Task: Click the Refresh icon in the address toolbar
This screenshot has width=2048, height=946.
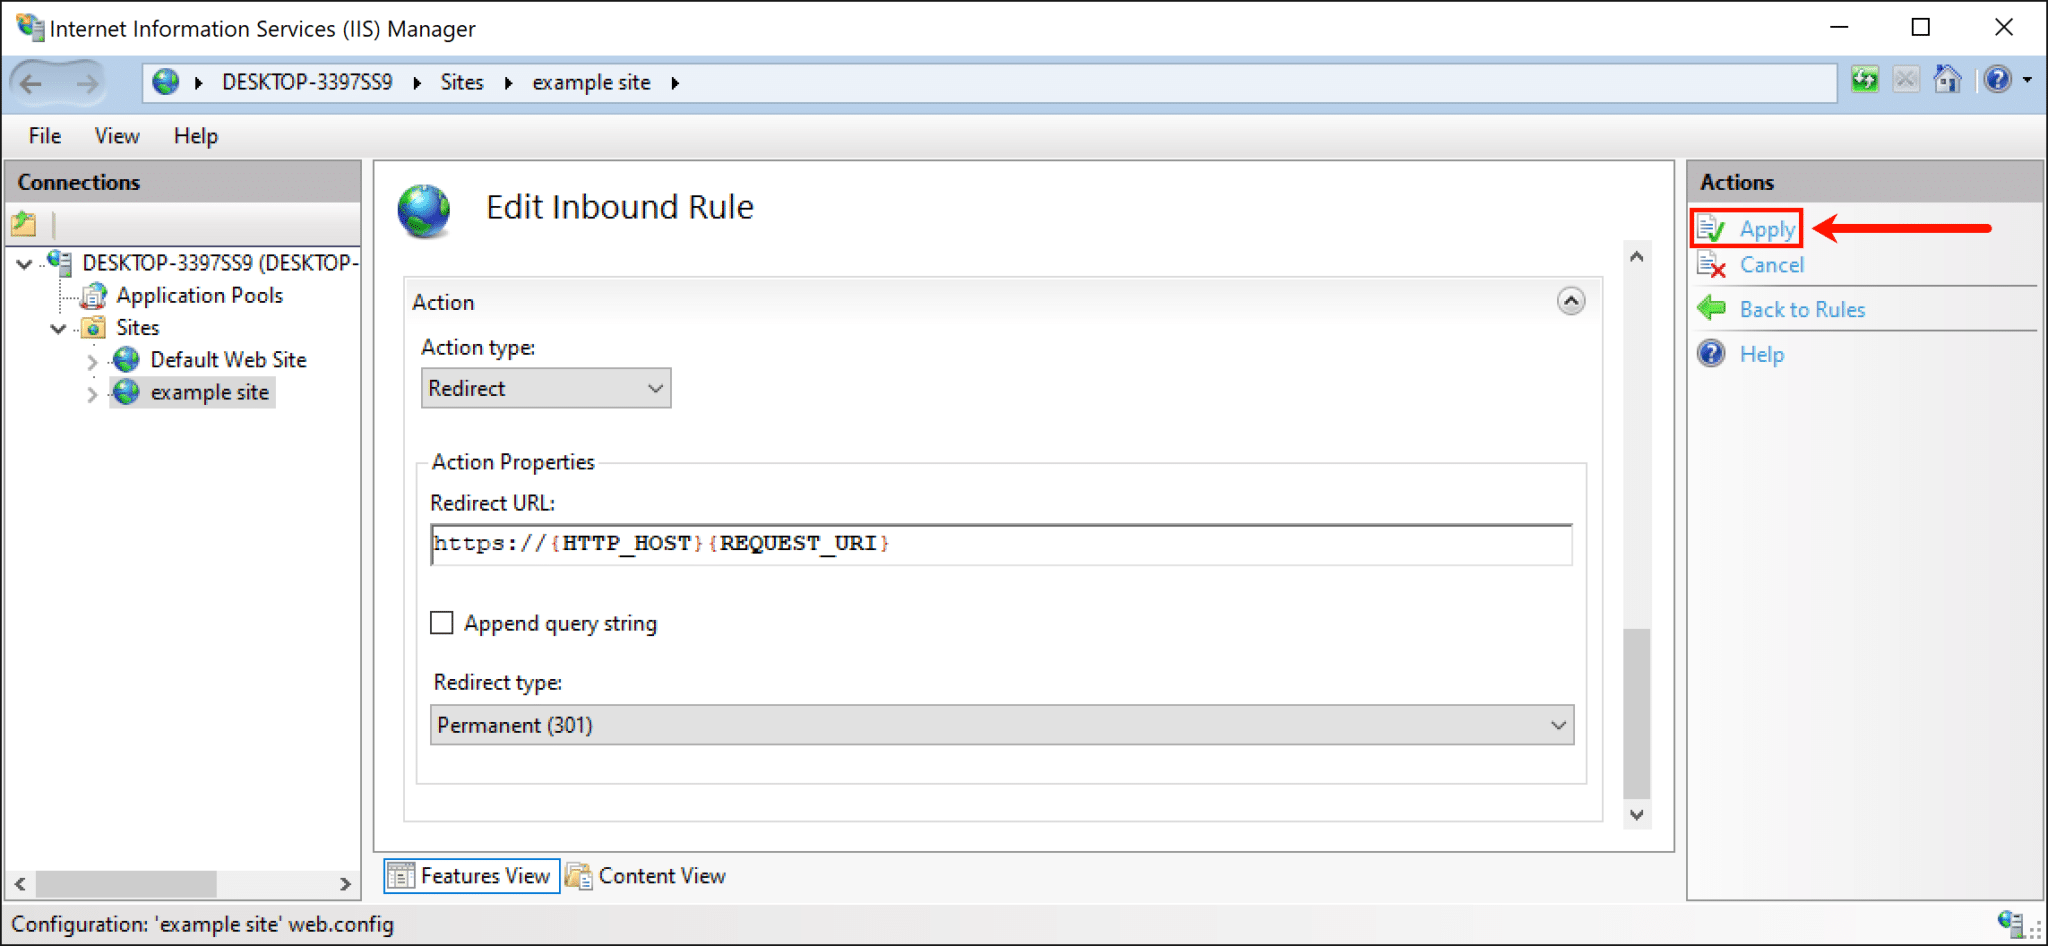Action: tap(1864, 78)
